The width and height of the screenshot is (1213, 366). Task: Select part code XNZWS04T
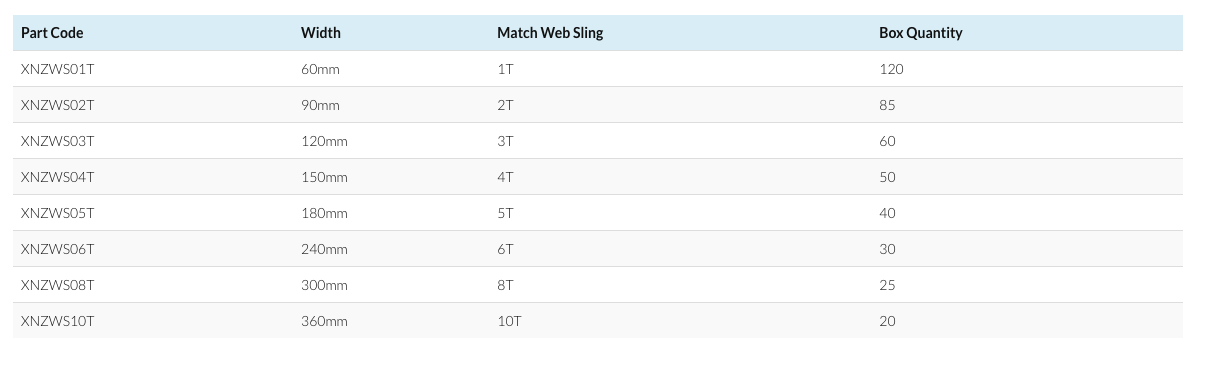coord(58,177)
